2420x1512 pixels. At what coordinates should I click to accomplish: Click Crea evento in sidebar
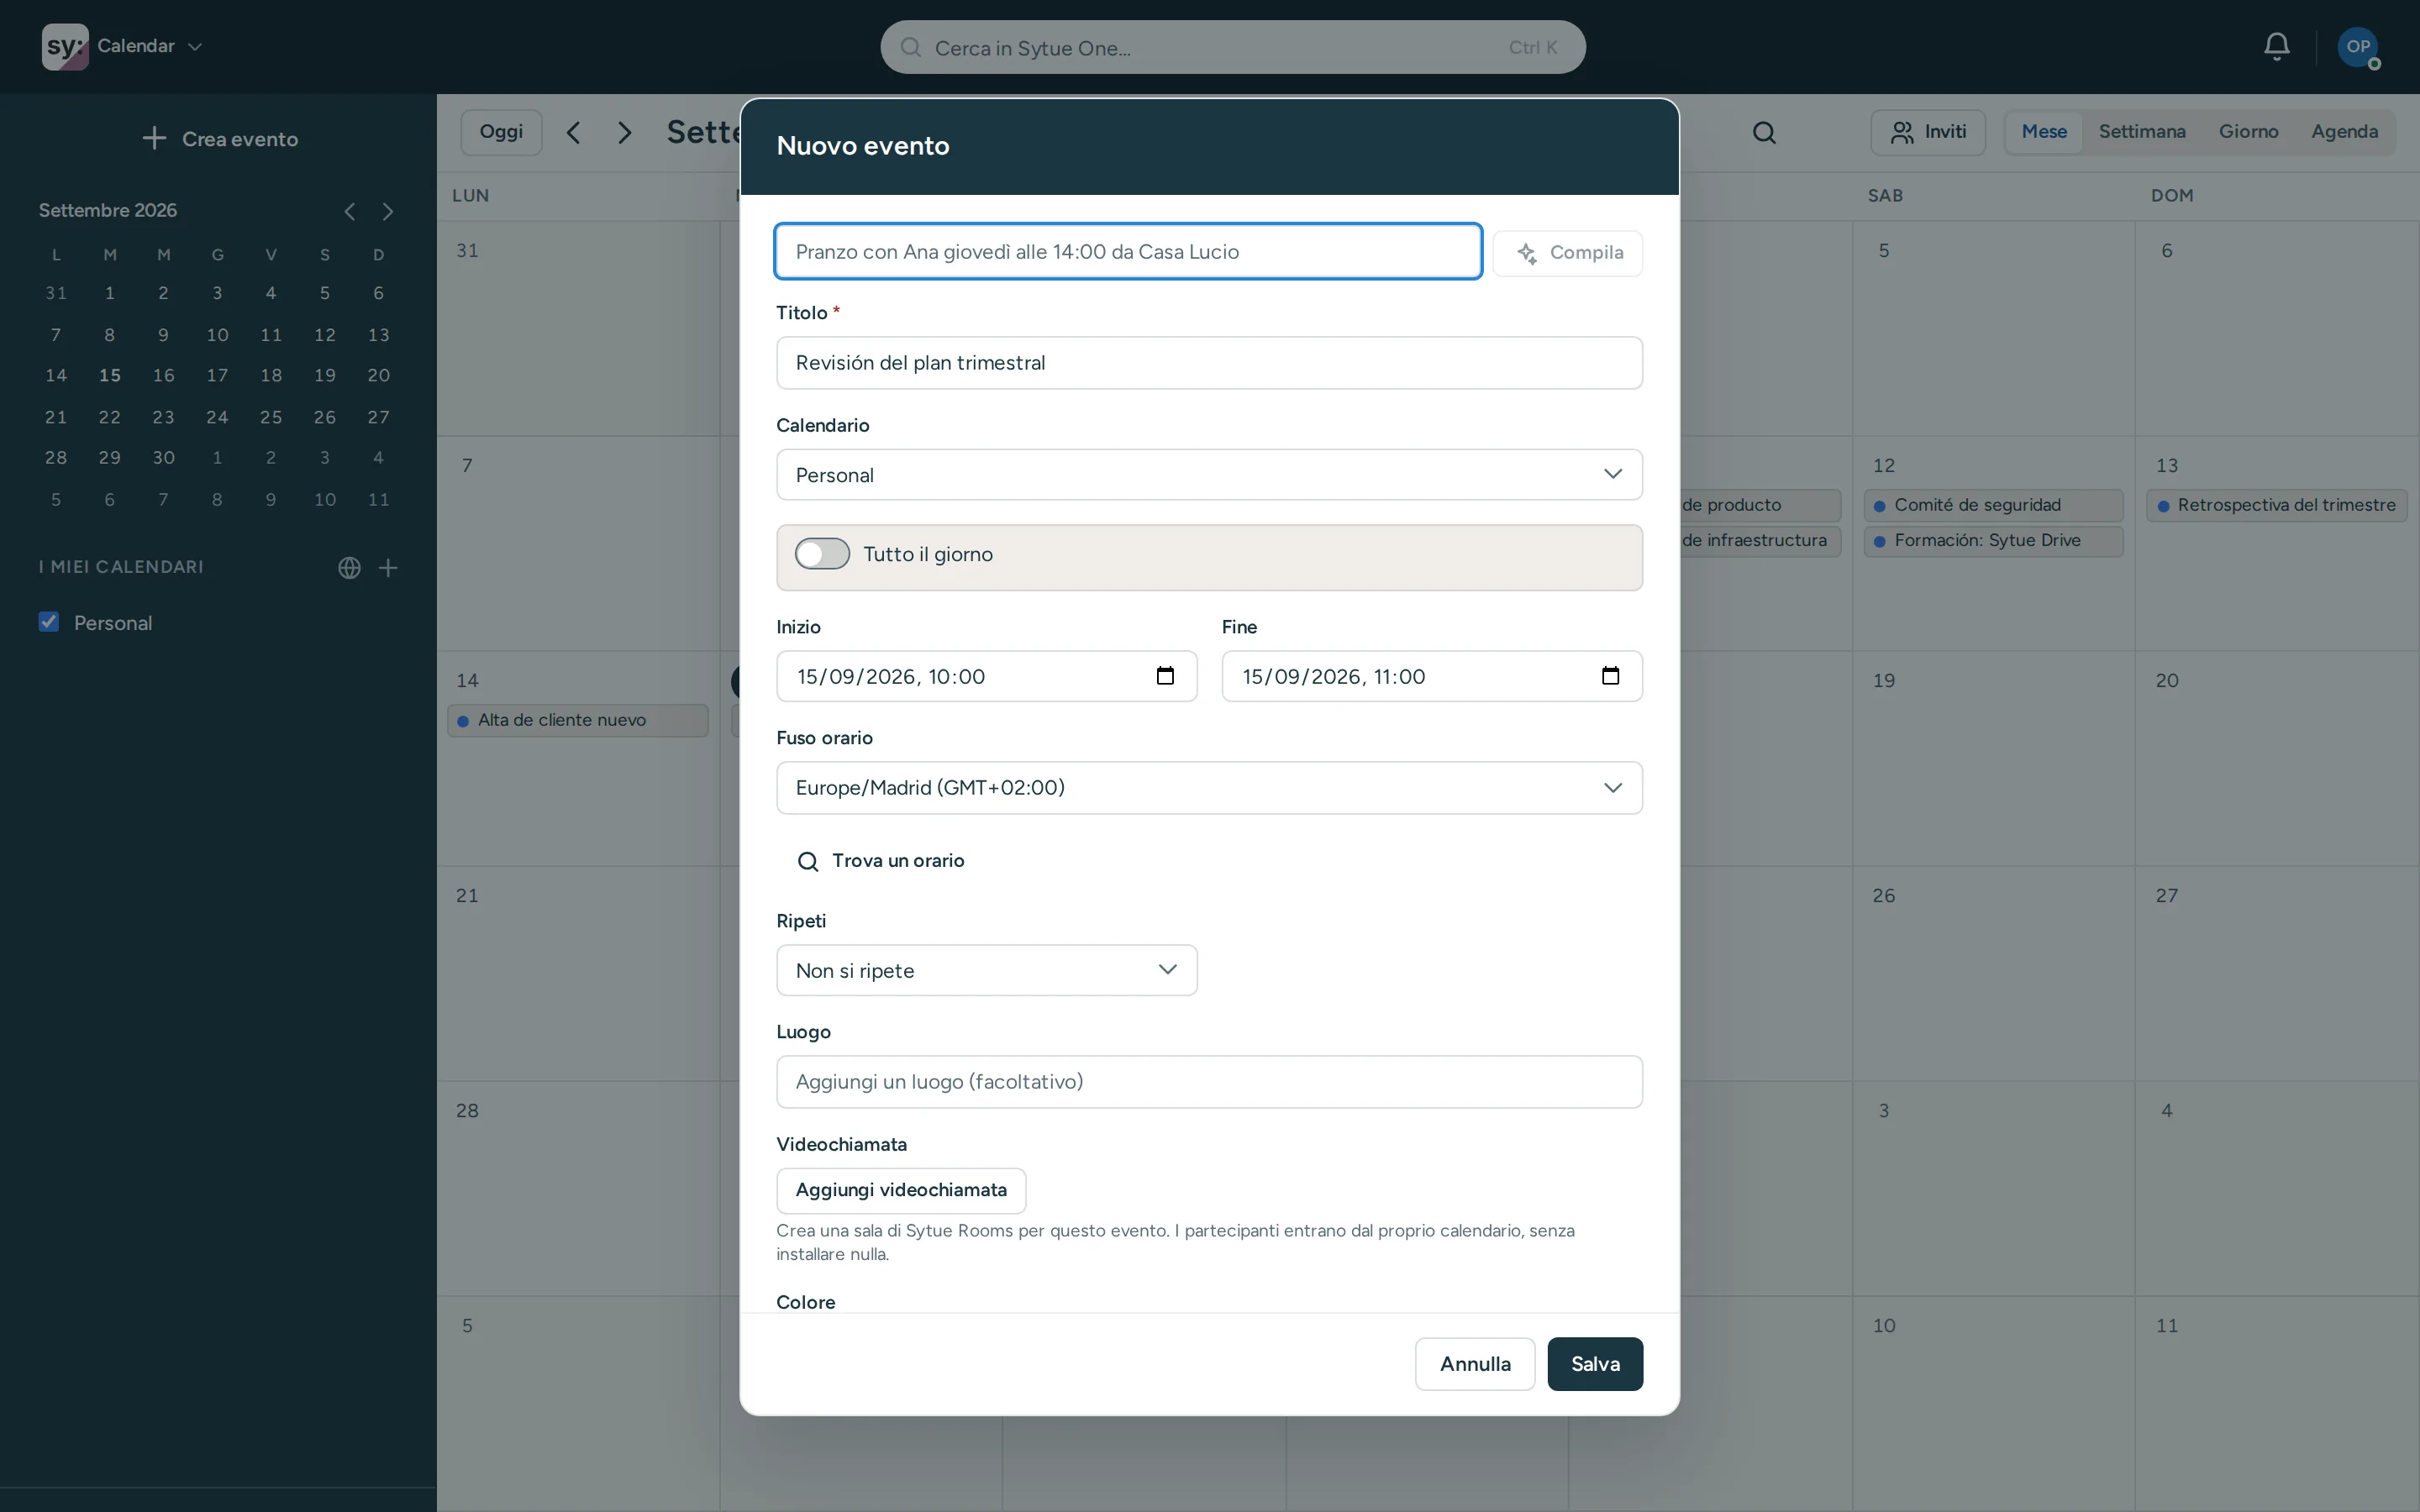pyautogui.click(x=220, y=139)
